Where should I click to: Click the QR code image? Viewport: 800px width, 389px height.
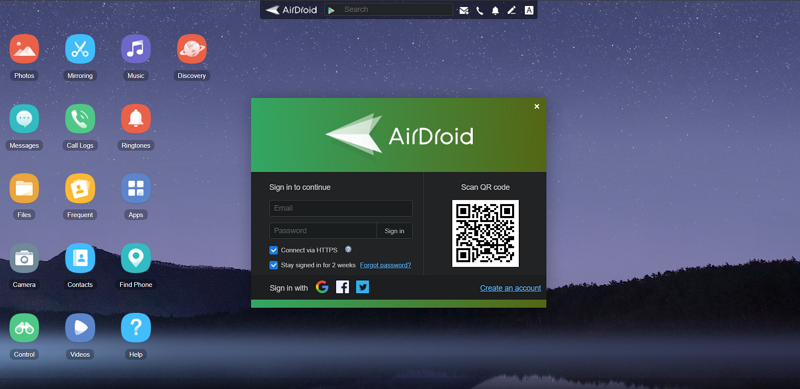click(x=485, y=233)
